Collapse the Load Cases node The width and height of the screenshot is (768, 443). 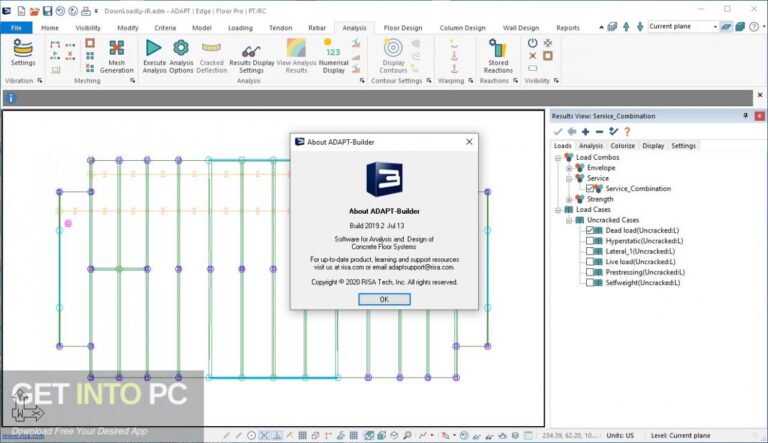coord(558,210)
